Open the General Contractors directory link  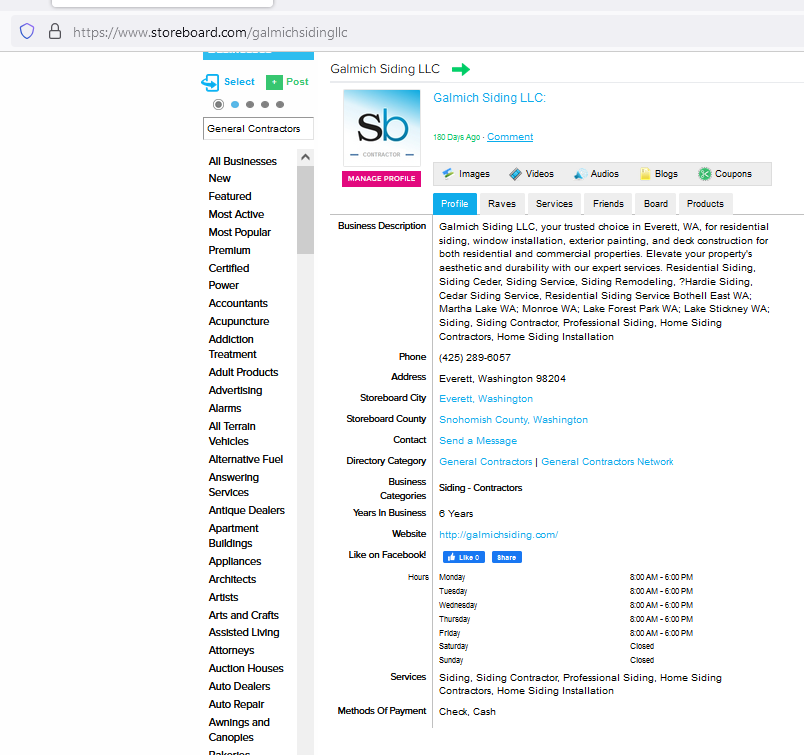486,462
